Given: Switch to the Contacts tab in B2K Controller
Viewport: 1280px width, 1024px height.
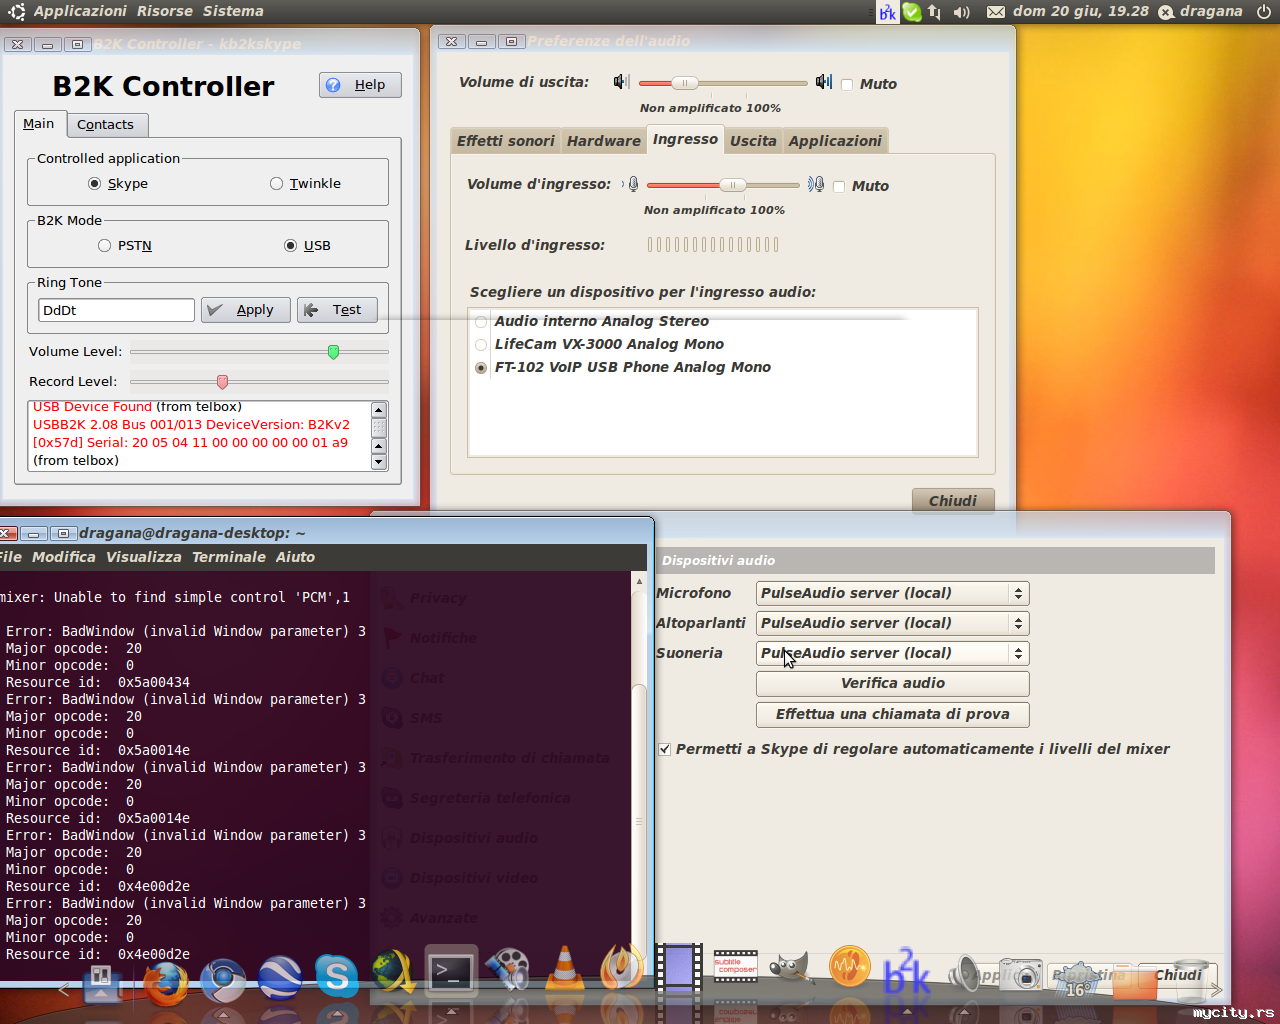Looking at the screenshot, I should (x=106, y=125).
